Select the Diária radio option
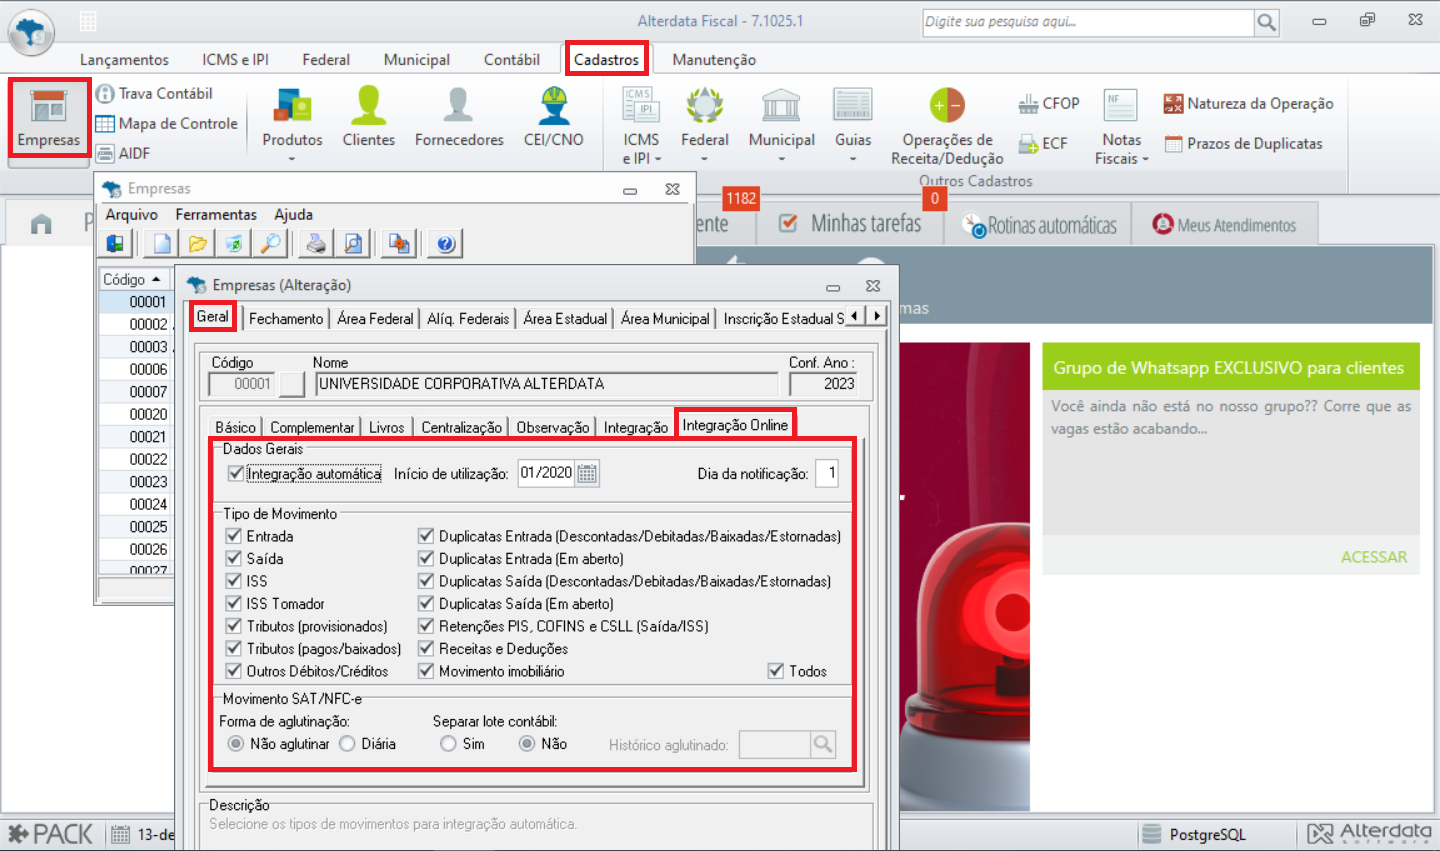Image resolution: width=1440 pixels, height=851 pixels. (348, 744)
